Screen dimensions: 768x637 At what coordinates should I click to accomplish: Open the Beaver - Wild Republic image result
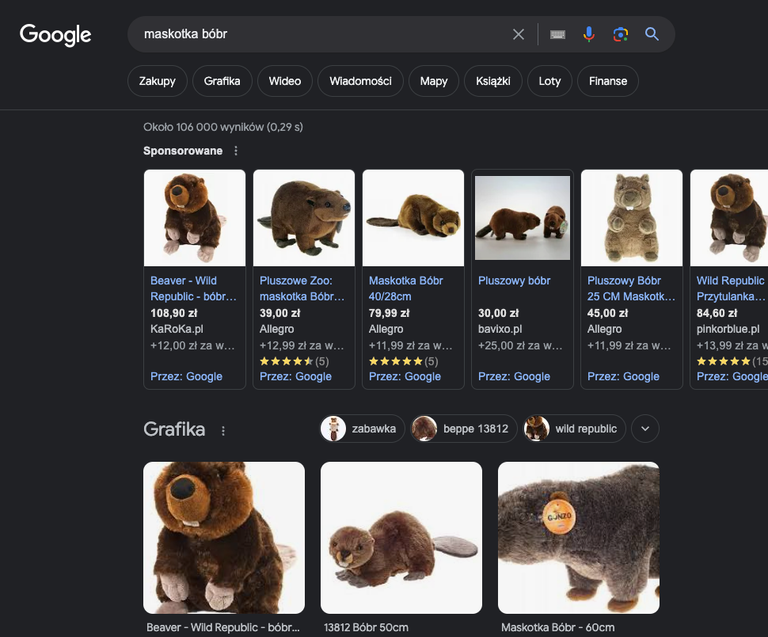tap(224, 538)
